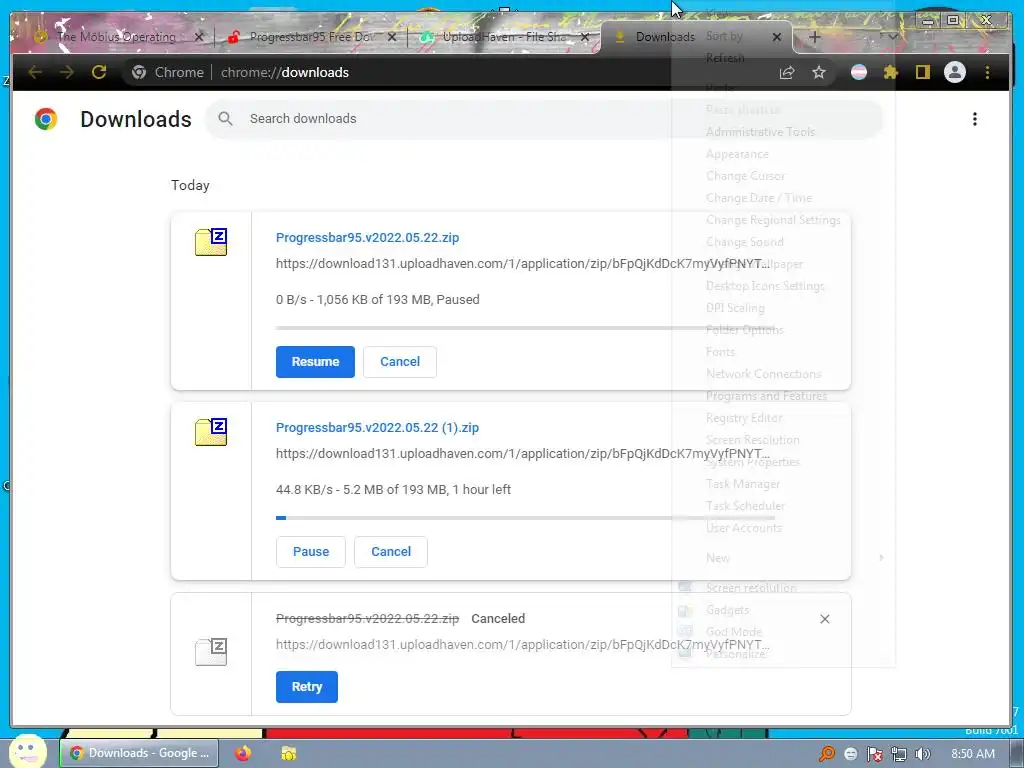Screen dimensions: 1024x768
Task: Click the 'Canceled' status label
Action: 498,618
